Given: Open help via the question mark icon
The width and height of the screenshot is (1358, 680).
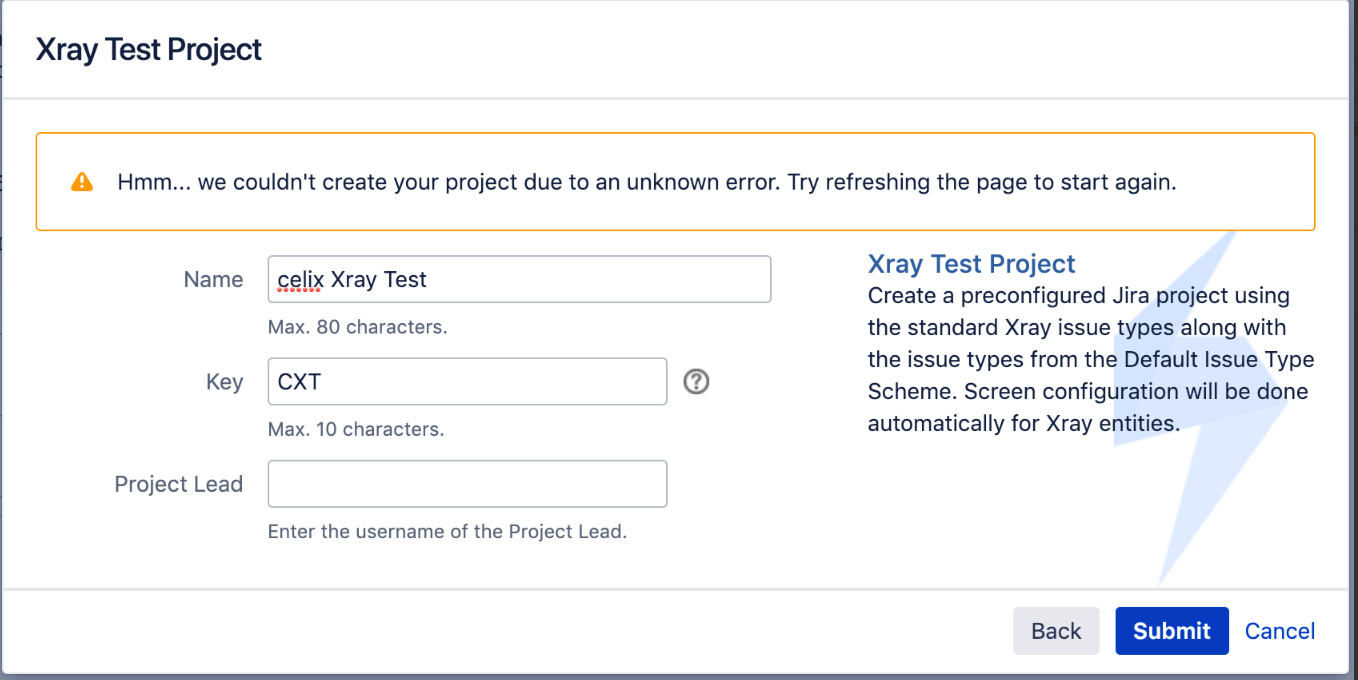Looking at the screenshot, I should (697, 381).
